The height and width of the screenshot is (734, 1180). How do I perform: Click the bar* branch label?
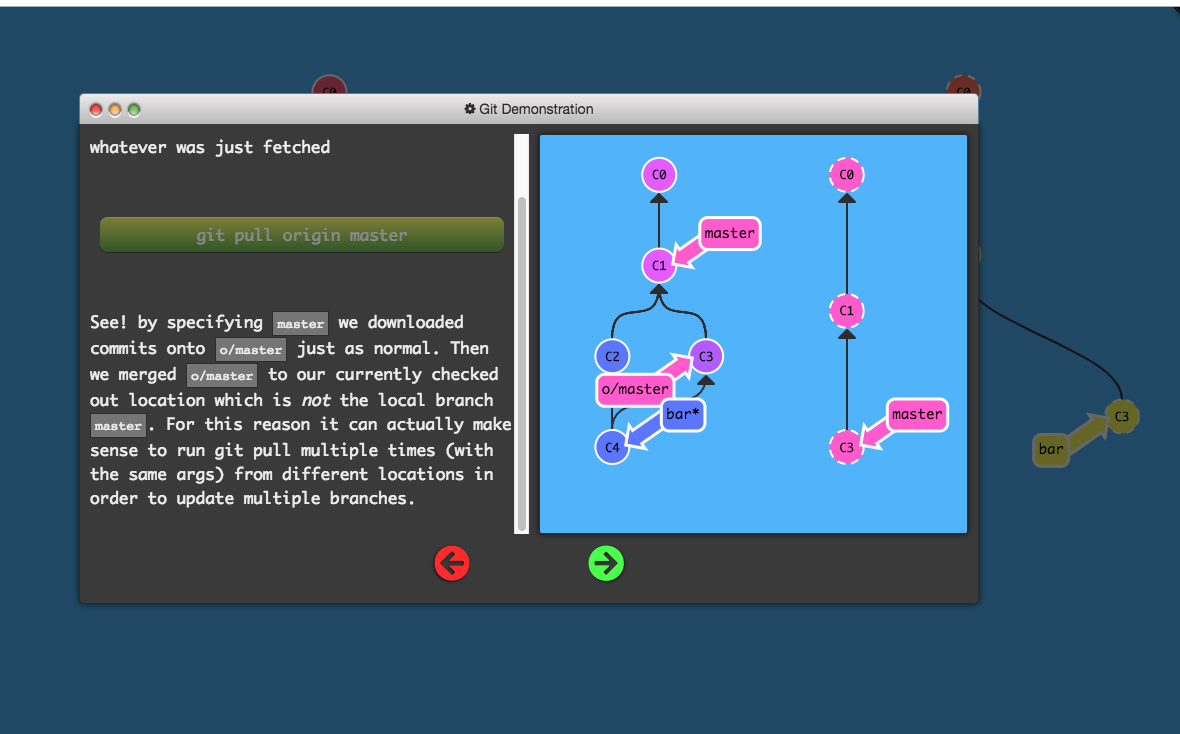click(683, 414)
